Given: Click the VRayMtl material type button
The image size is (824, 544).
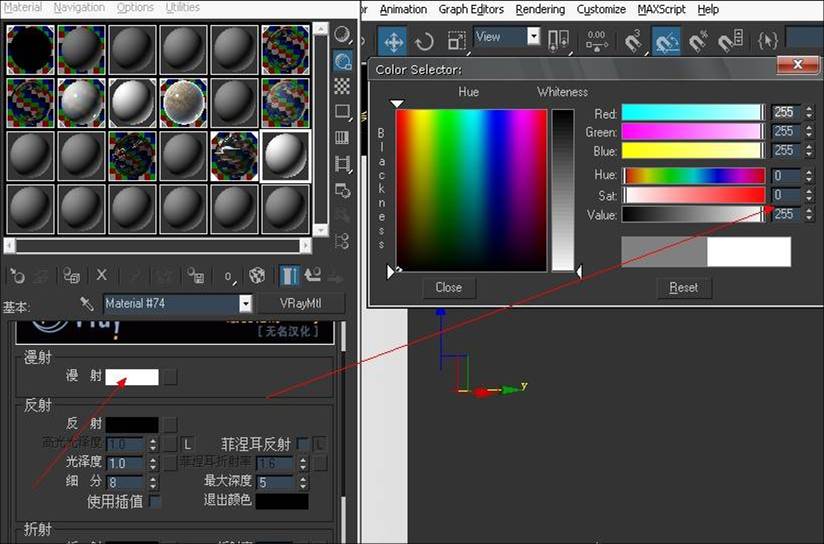Looking at the screenshot, I should click(300, 303).
